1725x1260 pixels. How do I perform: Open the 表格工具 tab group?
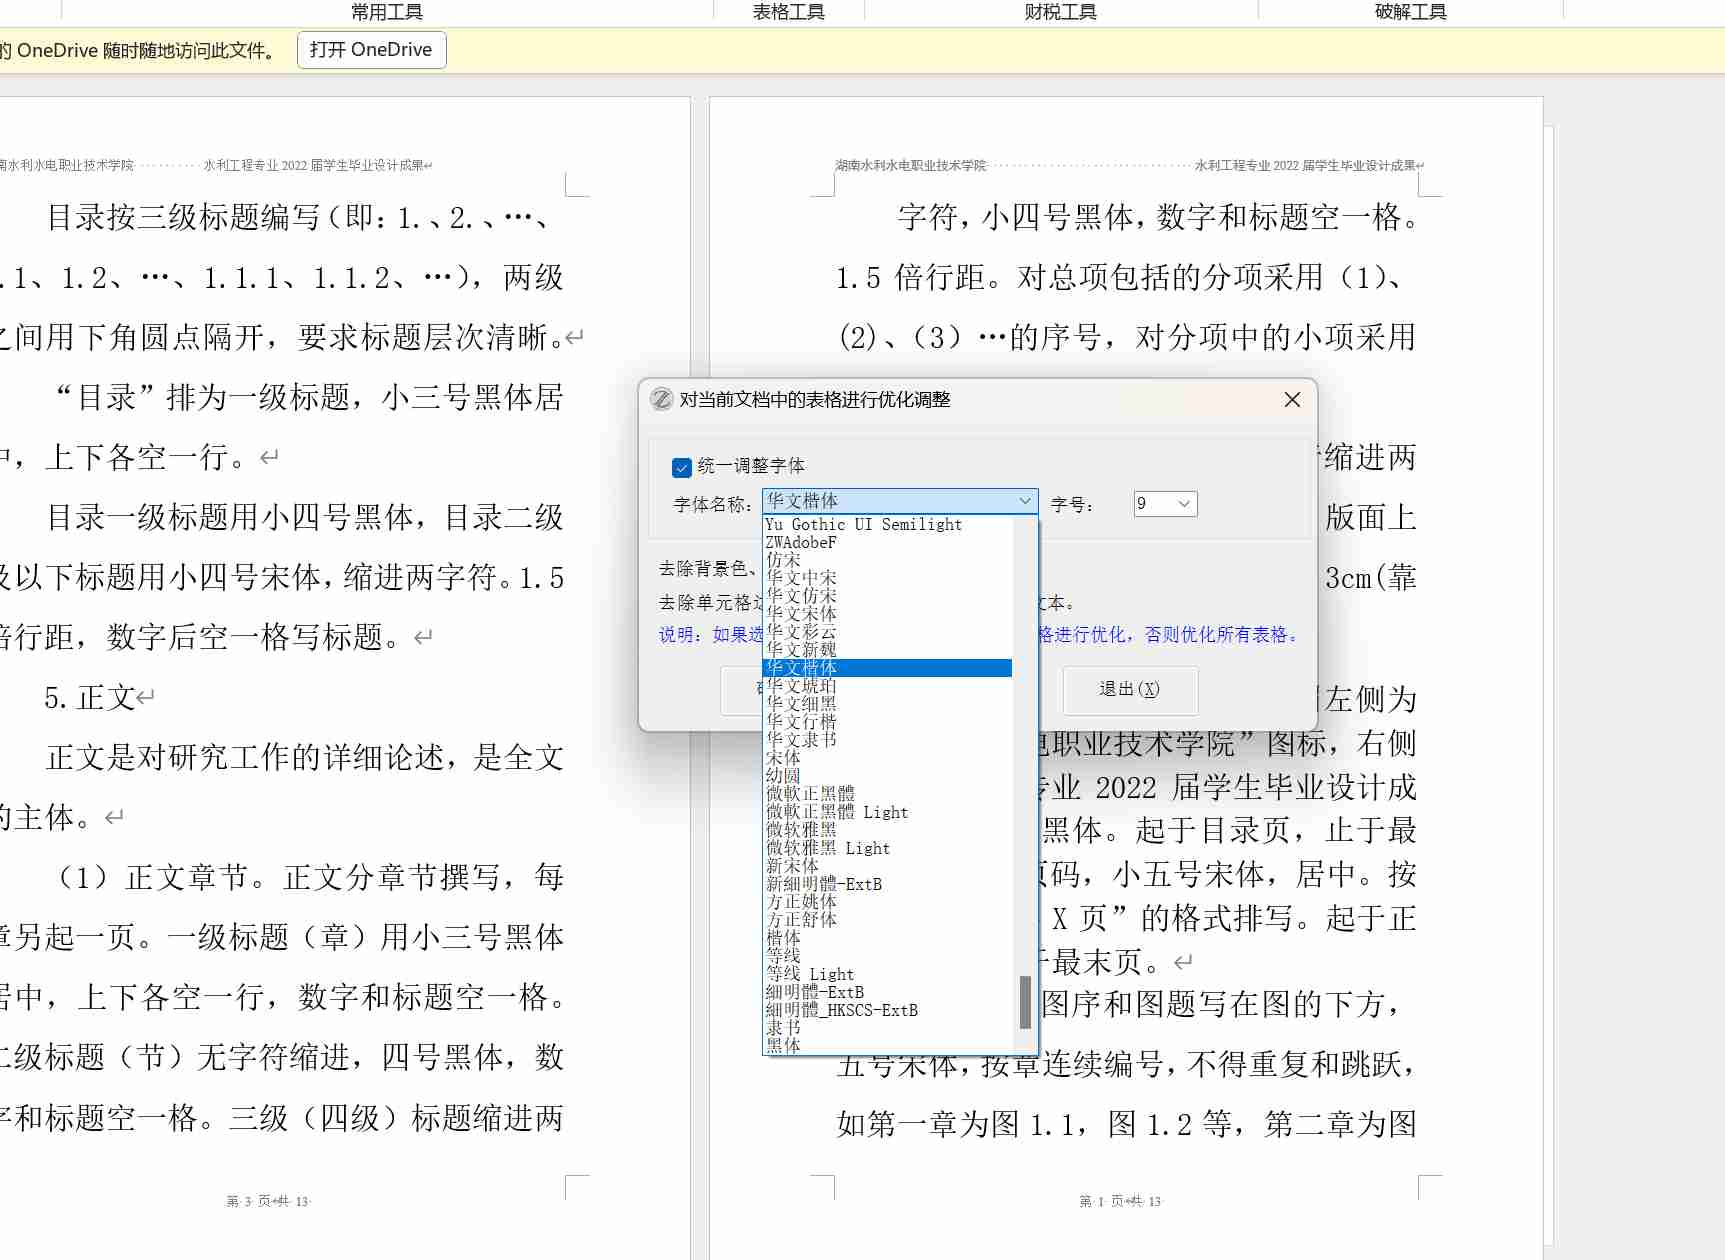(788, 12)
